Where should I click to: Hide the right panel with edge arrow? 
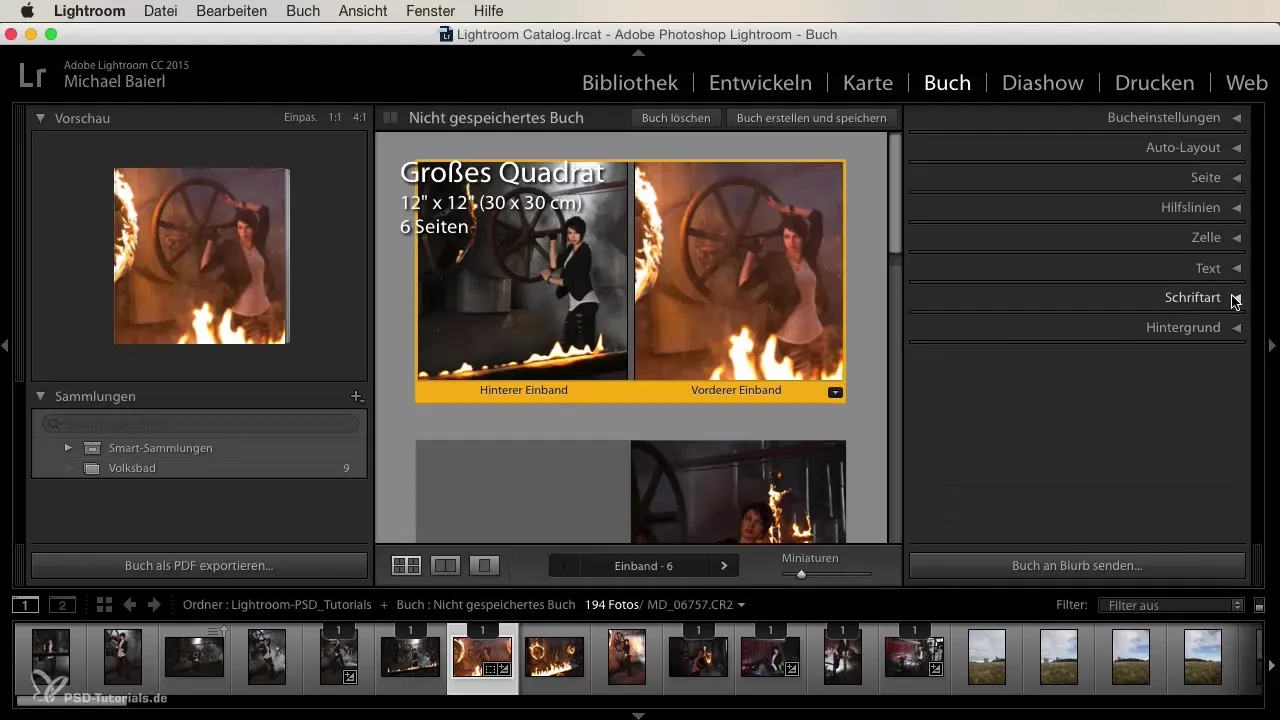coord(1273,345)
